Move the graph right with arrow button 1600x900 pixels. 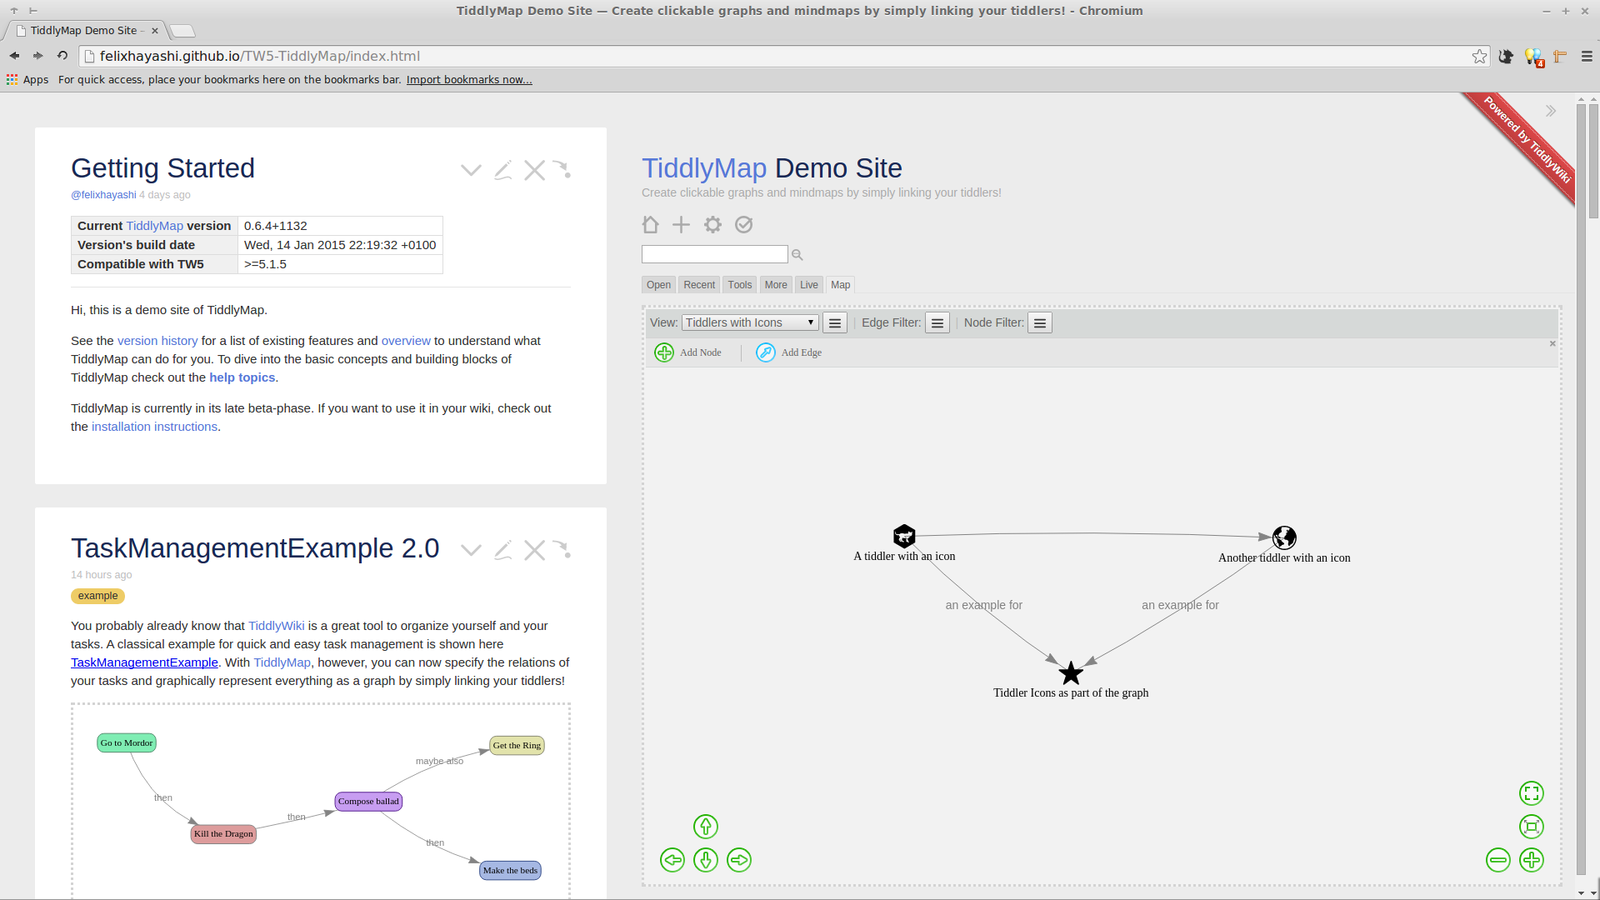(x=739, y=860)
